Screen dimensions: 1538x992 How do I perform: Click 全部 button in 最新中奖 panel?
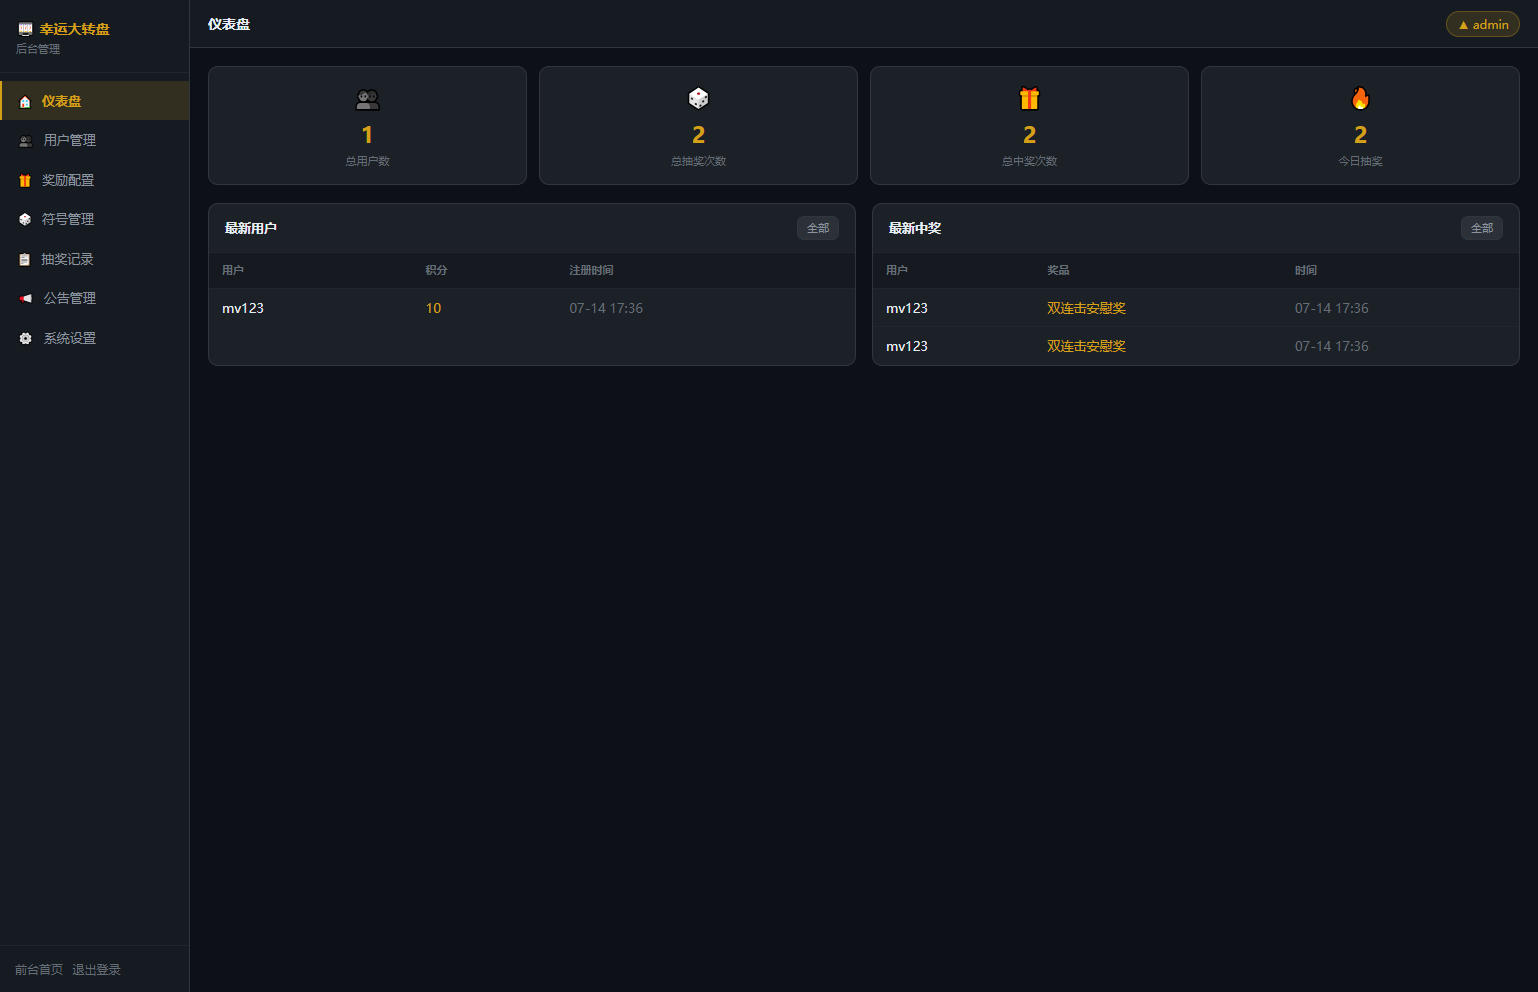point(1482,228)
